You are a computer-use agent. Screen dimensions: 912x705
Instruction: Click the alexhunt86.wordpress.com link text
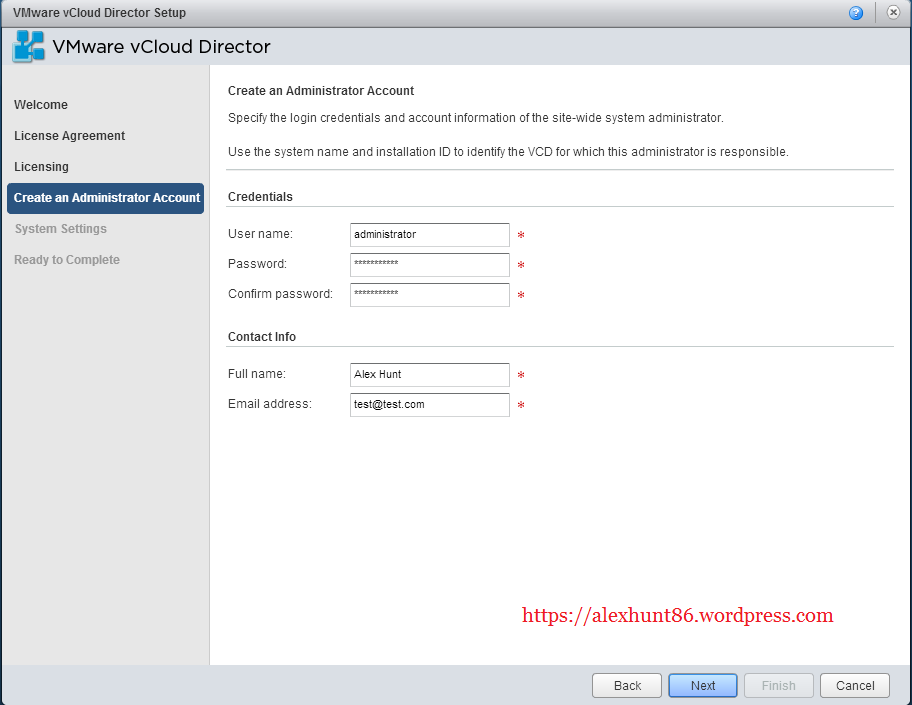[x=677, y=616]
